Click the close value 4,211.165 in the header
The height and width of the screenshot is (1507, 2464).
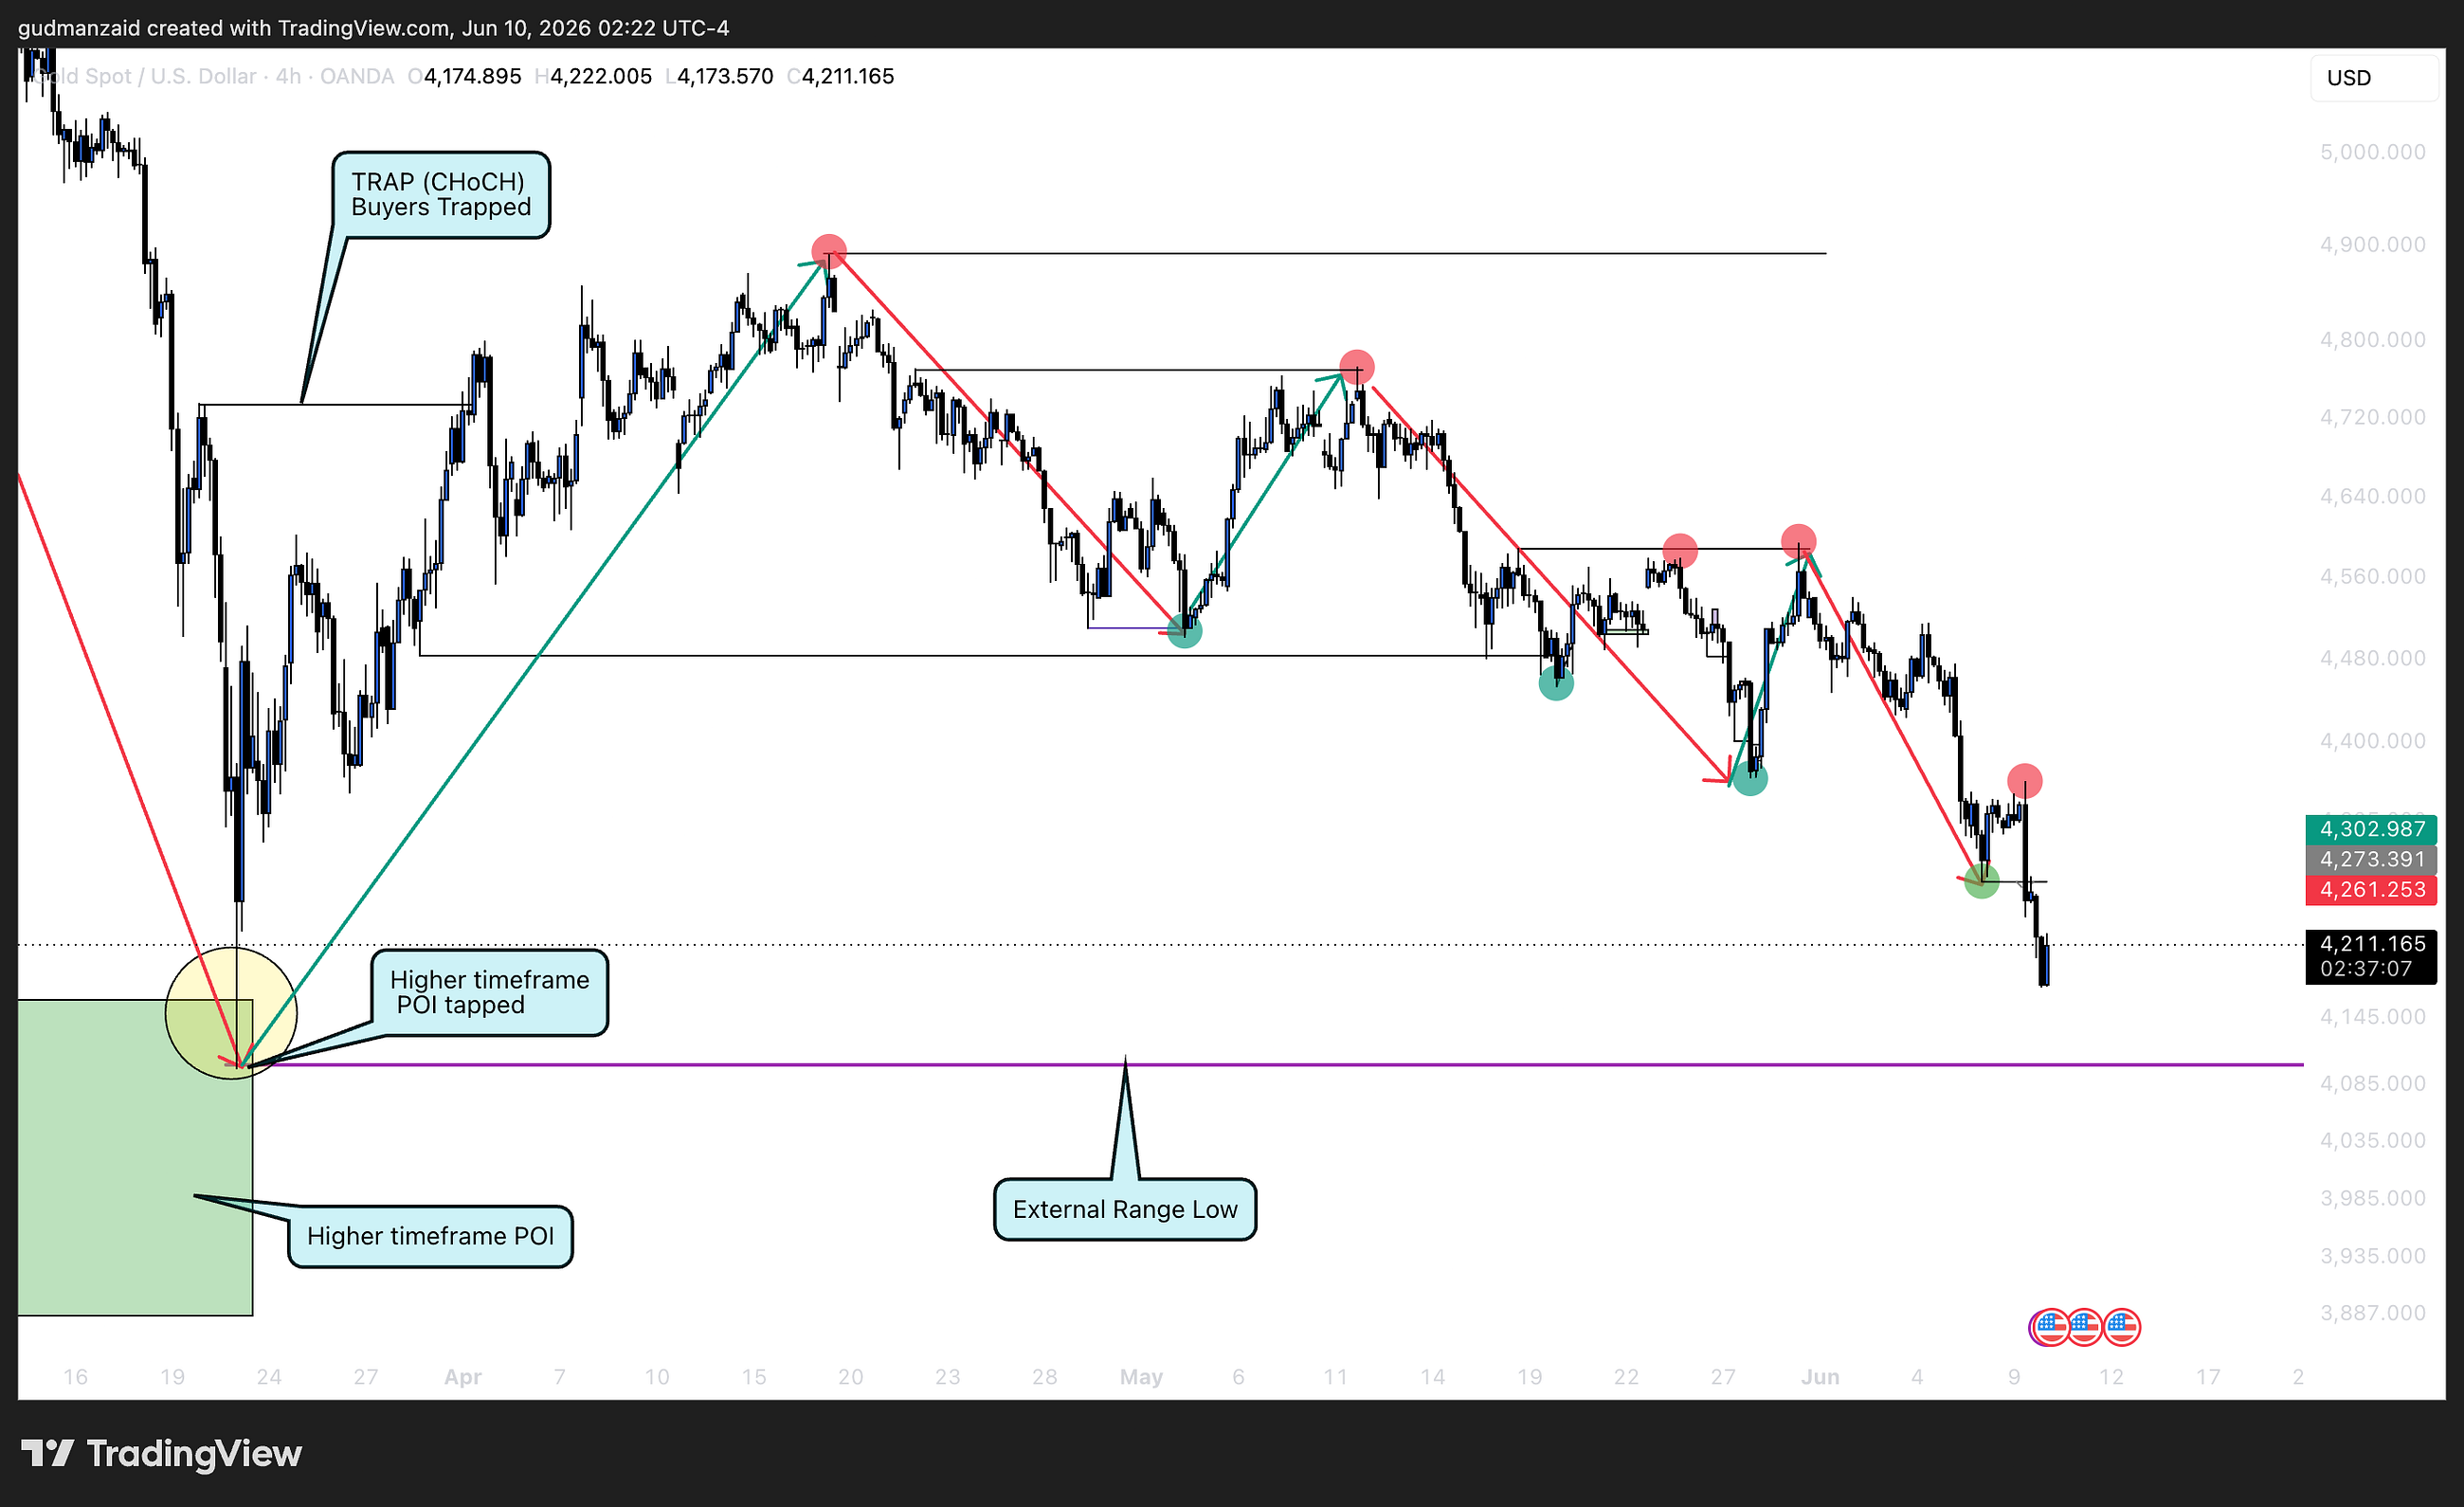coord(848,76)
